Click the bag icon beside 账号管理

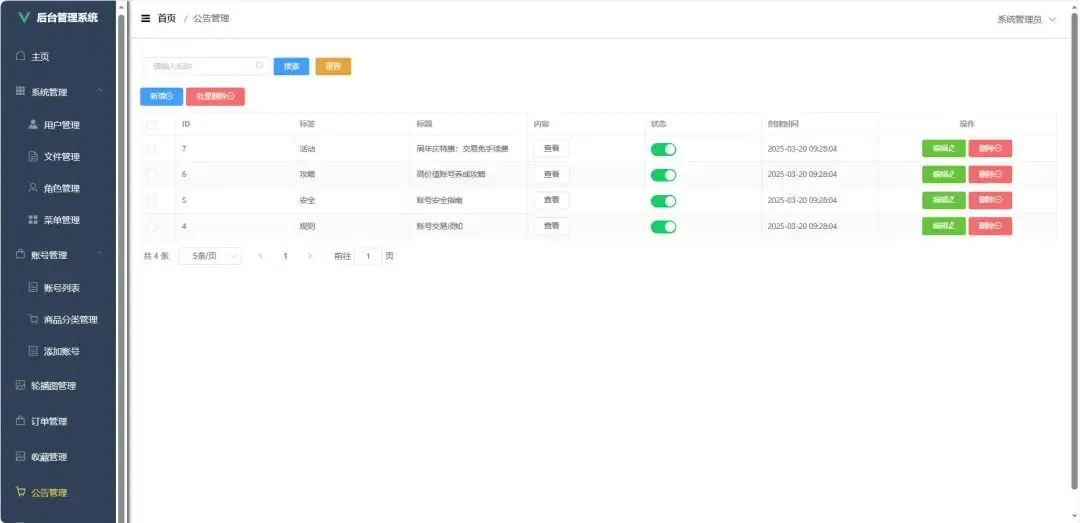tap(21, 254)
